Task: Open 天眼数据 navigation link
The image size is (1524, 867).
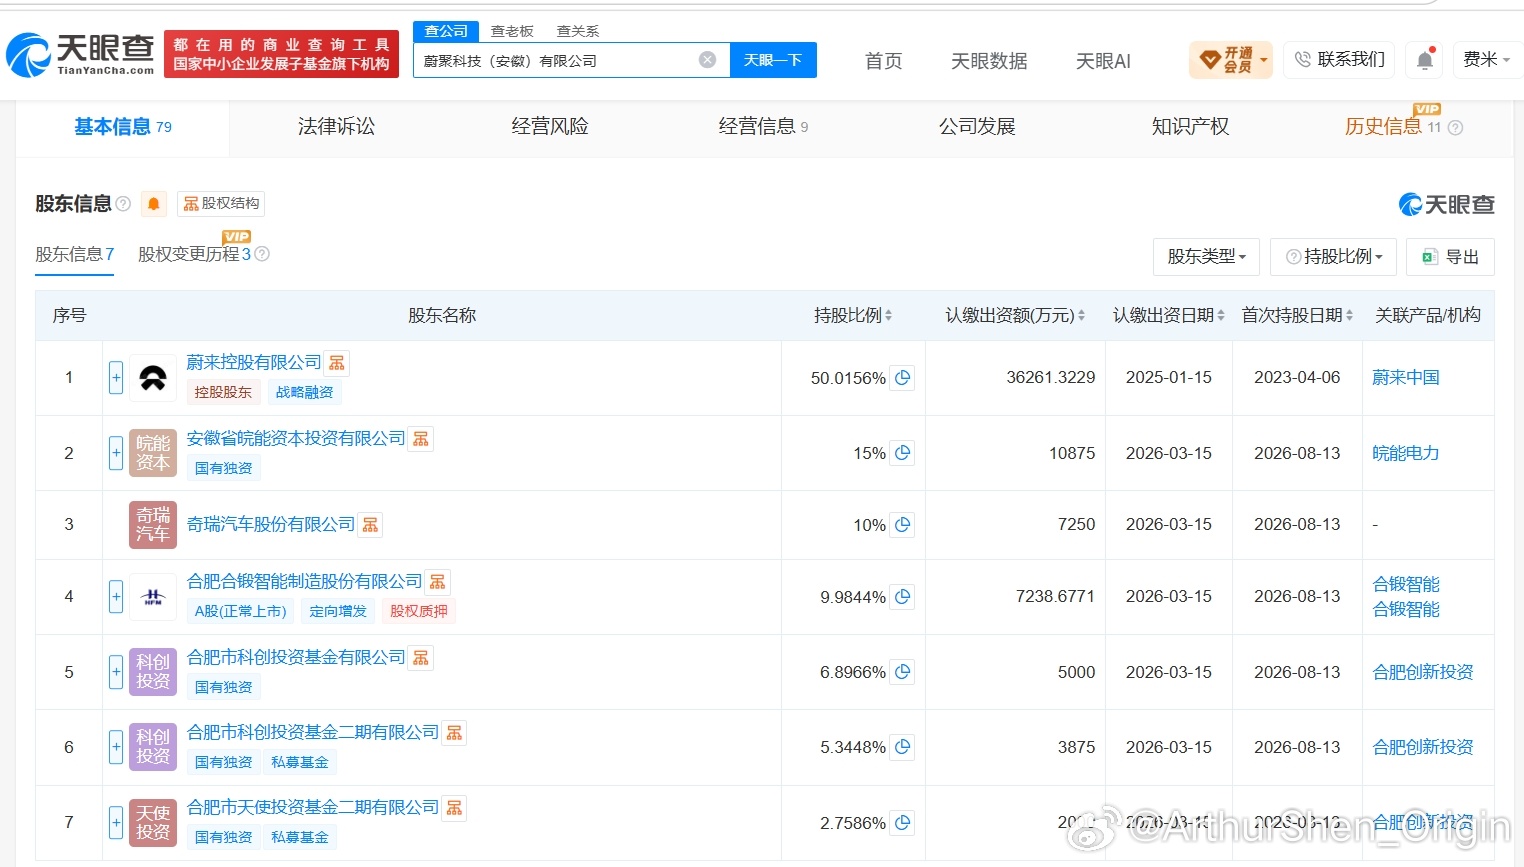Action: pos(989,61)
